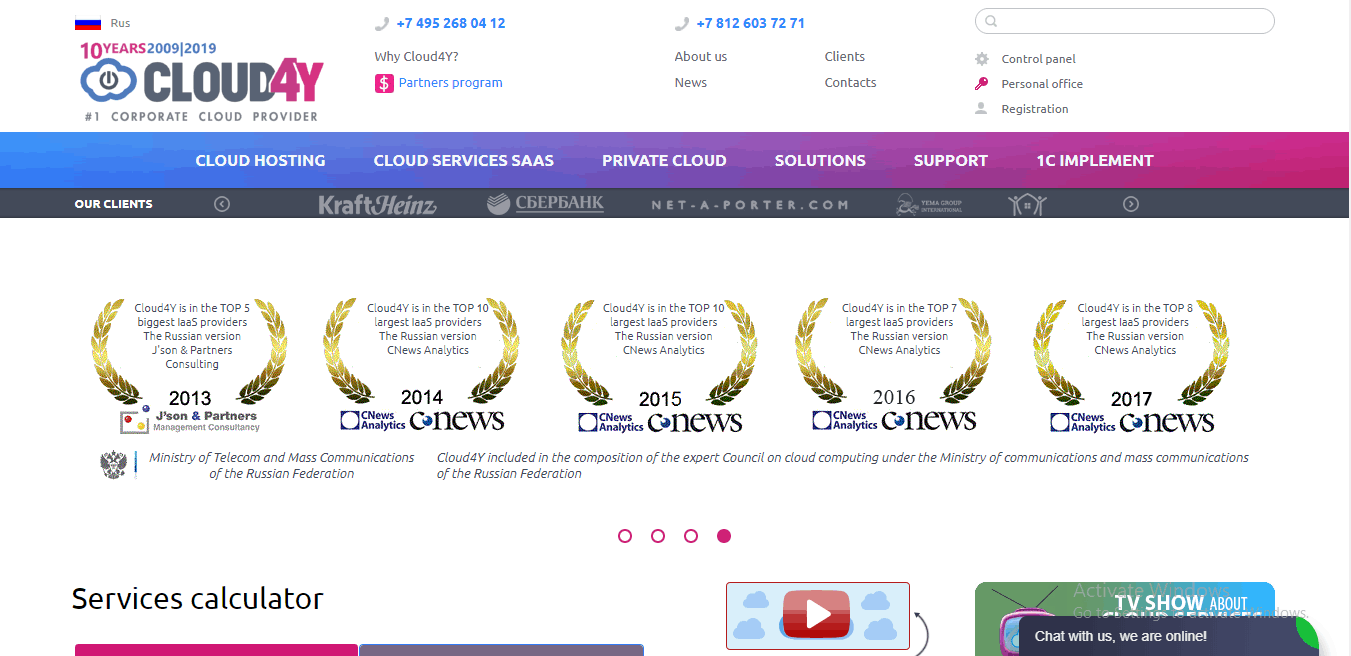
Task: Click the '#1 Corporate Cloud Provider' tagline
Action: 201,116
